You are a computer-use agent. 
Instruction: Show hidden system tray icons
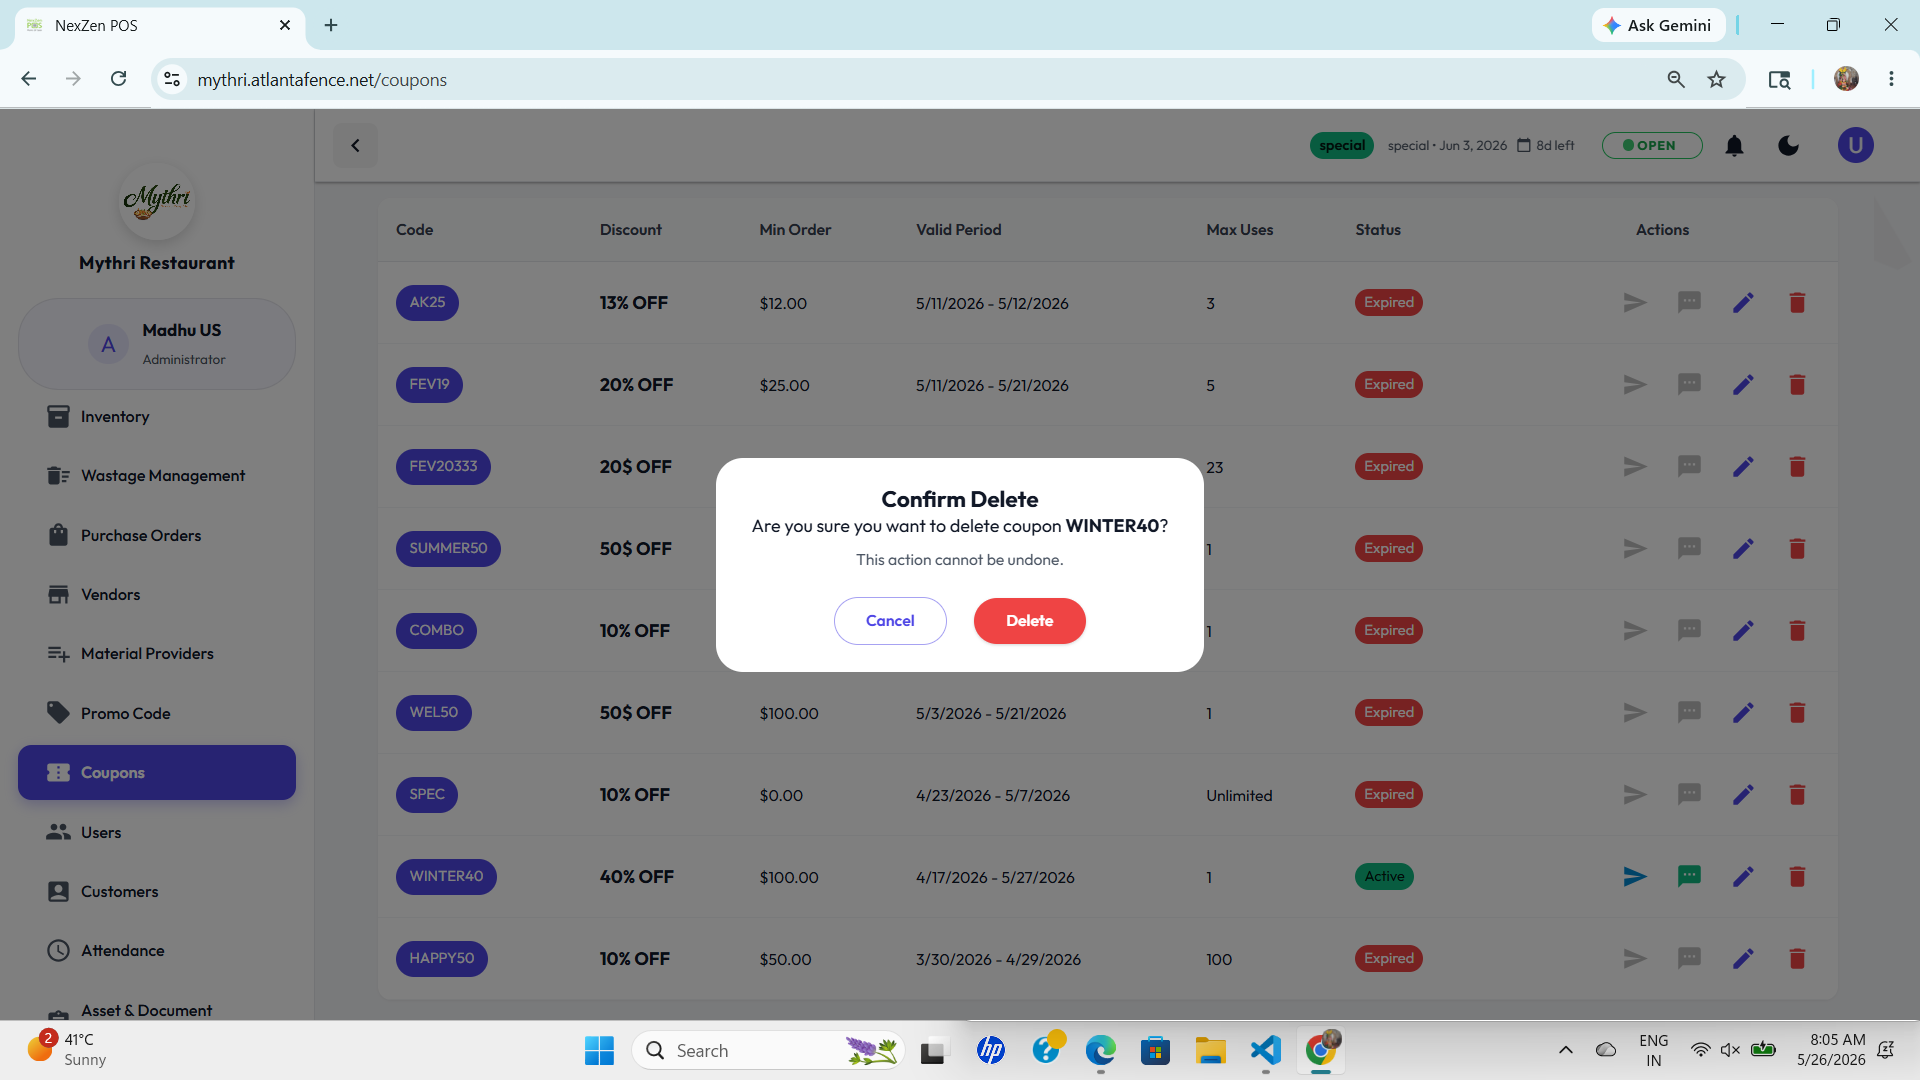coord(1565,1050)
